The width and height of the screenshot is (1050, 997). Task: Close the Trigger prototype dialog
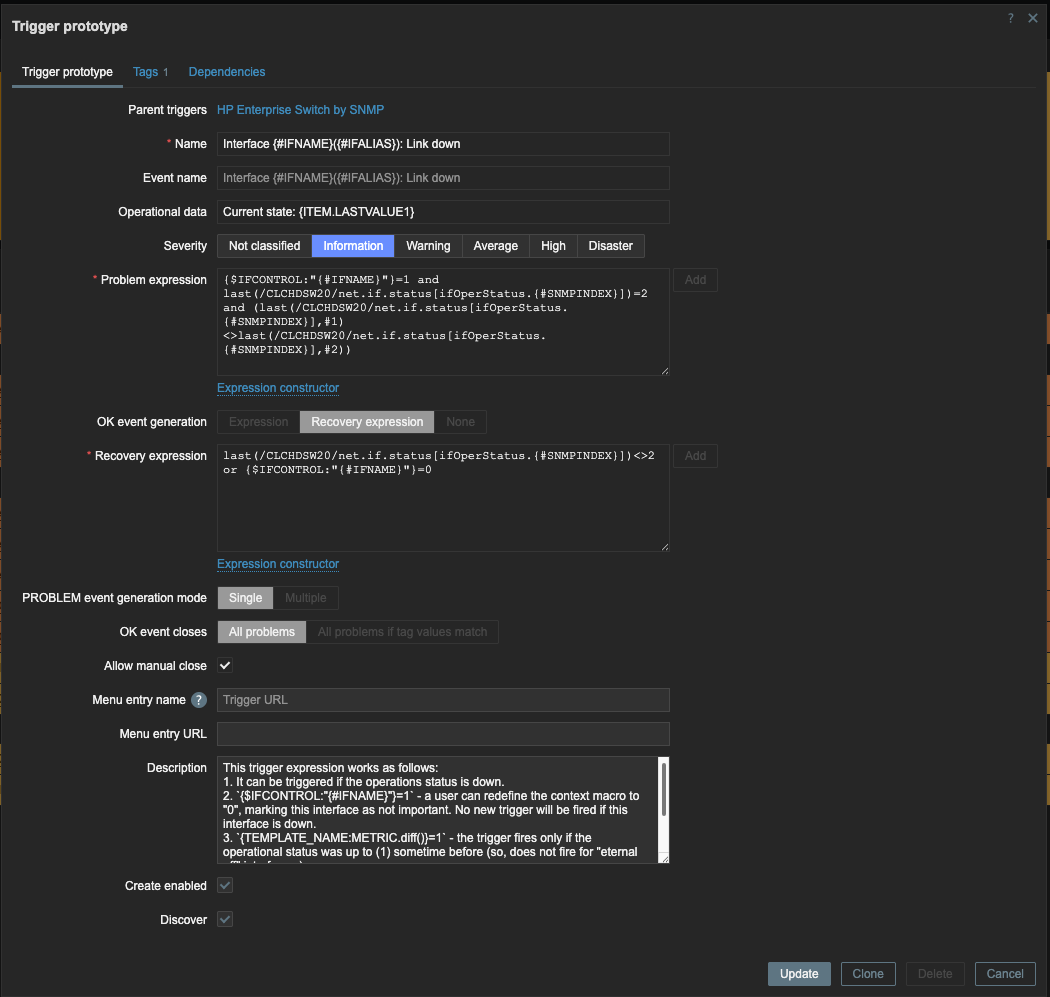(1033, 18)
